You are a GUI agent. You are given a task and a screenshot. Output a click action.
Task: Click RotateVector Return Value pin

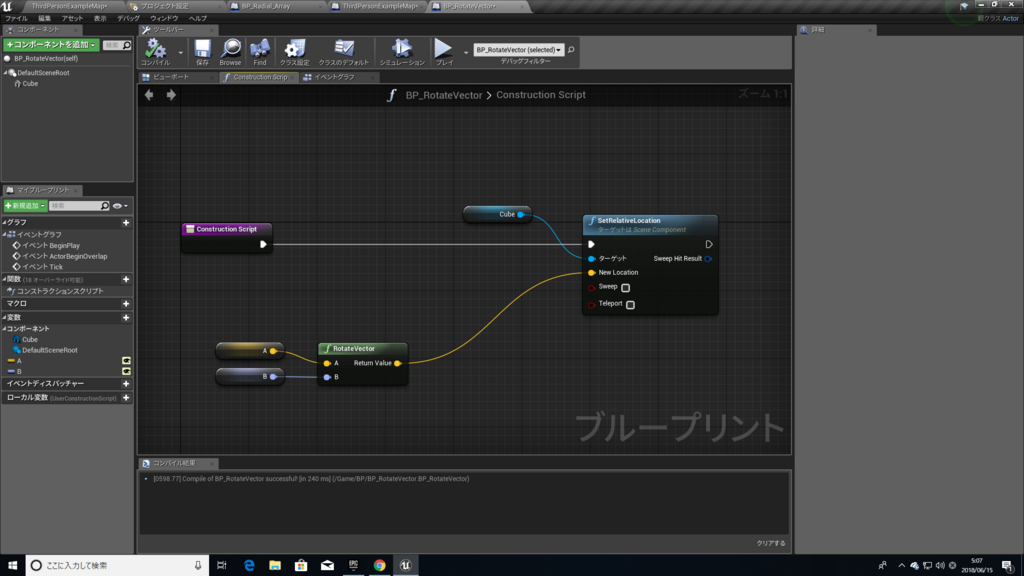point(398,363)
